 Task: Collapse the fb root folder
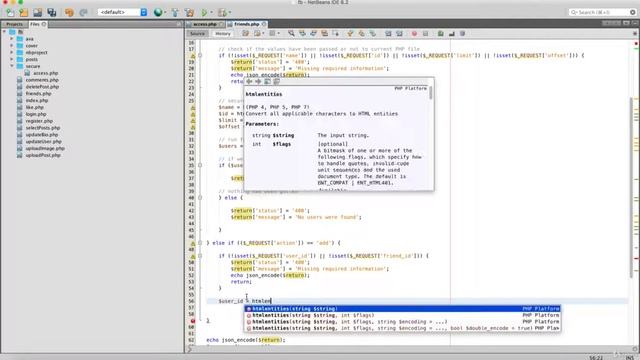[x=4, y=32]
